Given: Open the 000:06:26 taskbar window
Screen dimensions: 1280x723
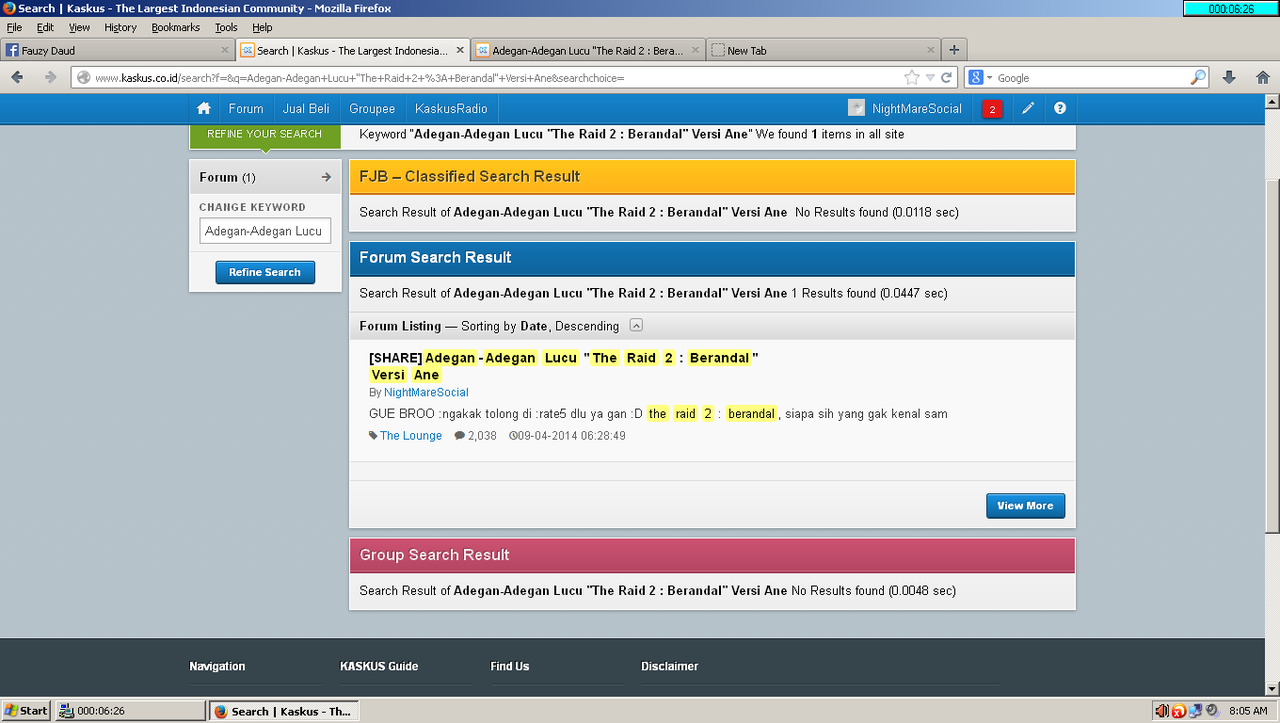Looking at the screenshot, I should 130,711.
